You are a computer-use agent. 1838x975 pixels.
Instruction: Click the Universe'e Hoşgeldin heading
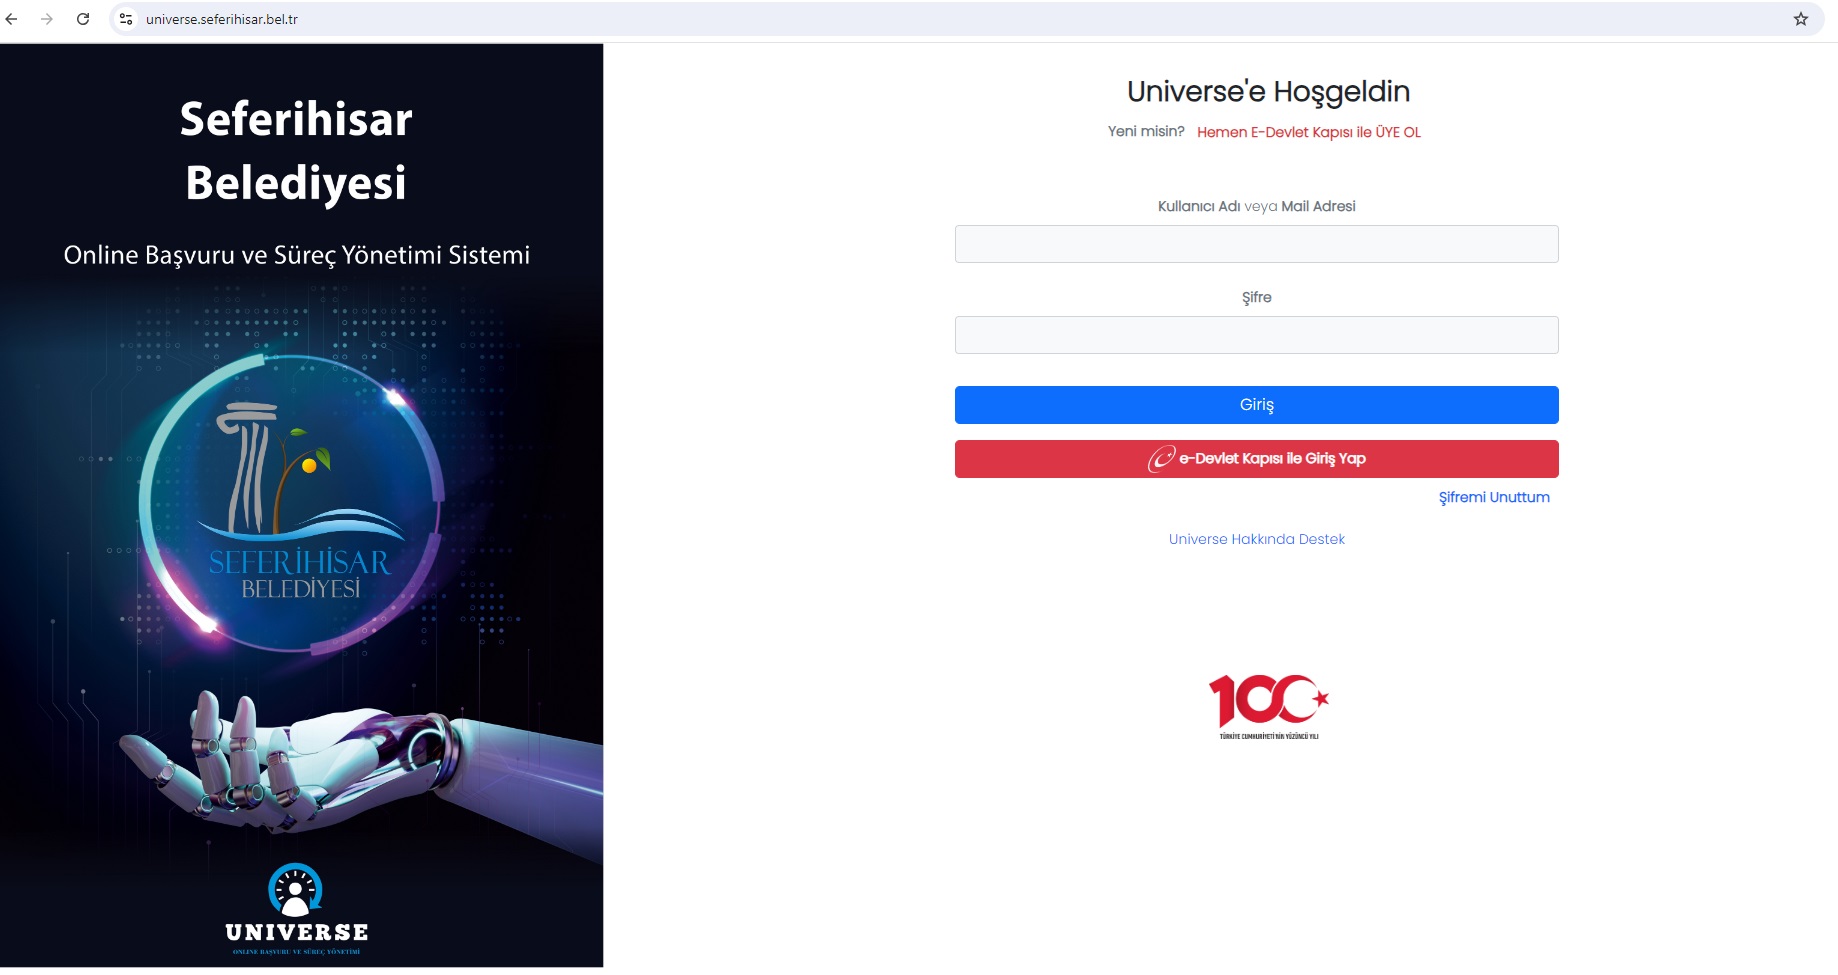point(1268,91)
